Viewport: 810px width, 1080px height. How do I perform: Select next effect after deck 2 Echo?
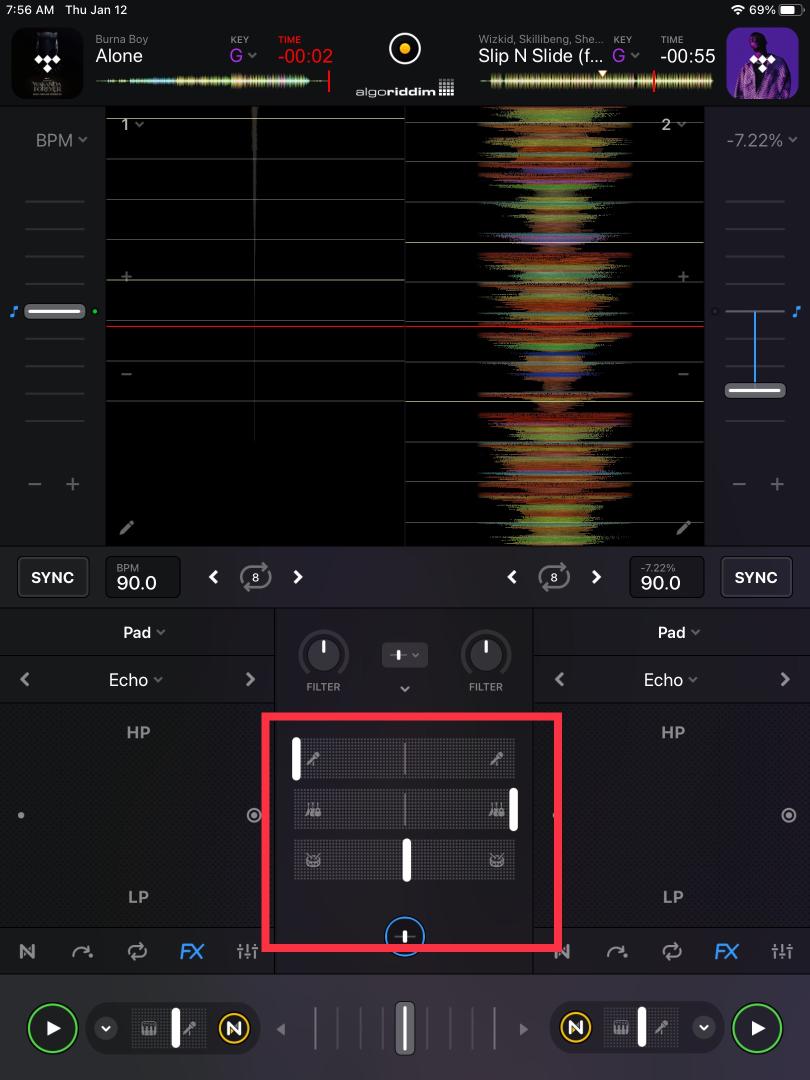tap(785, 680)
